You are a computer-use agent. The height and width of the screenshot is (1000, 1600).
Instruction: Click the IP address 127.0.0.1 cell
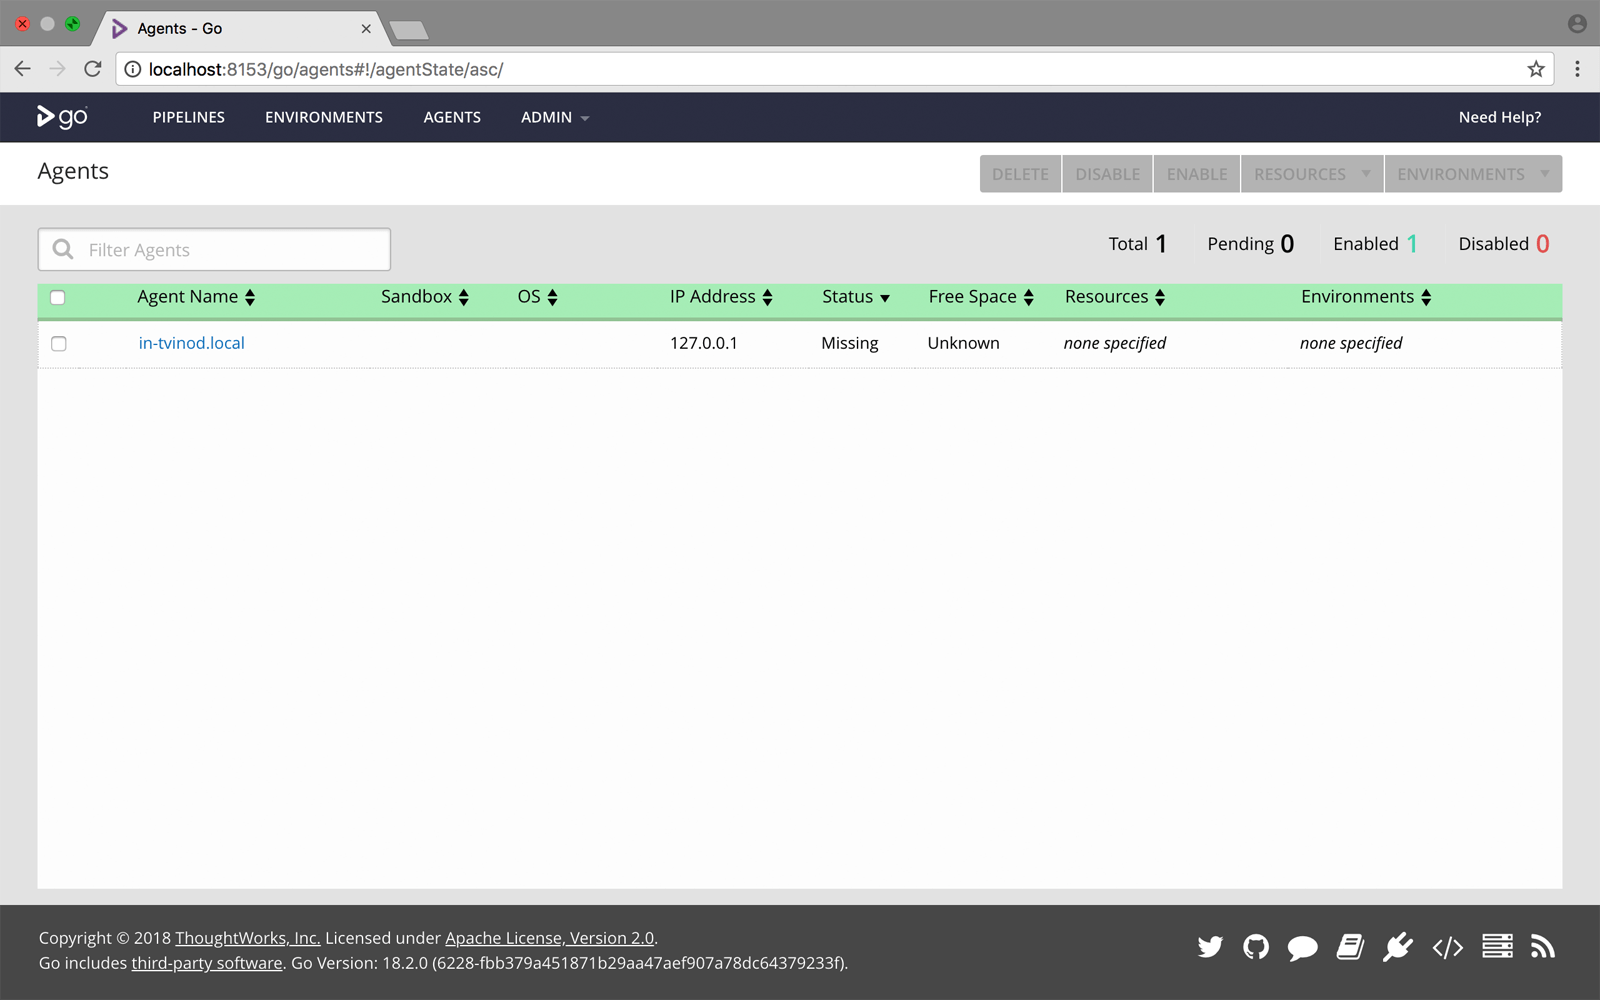[x=704, y=343]
